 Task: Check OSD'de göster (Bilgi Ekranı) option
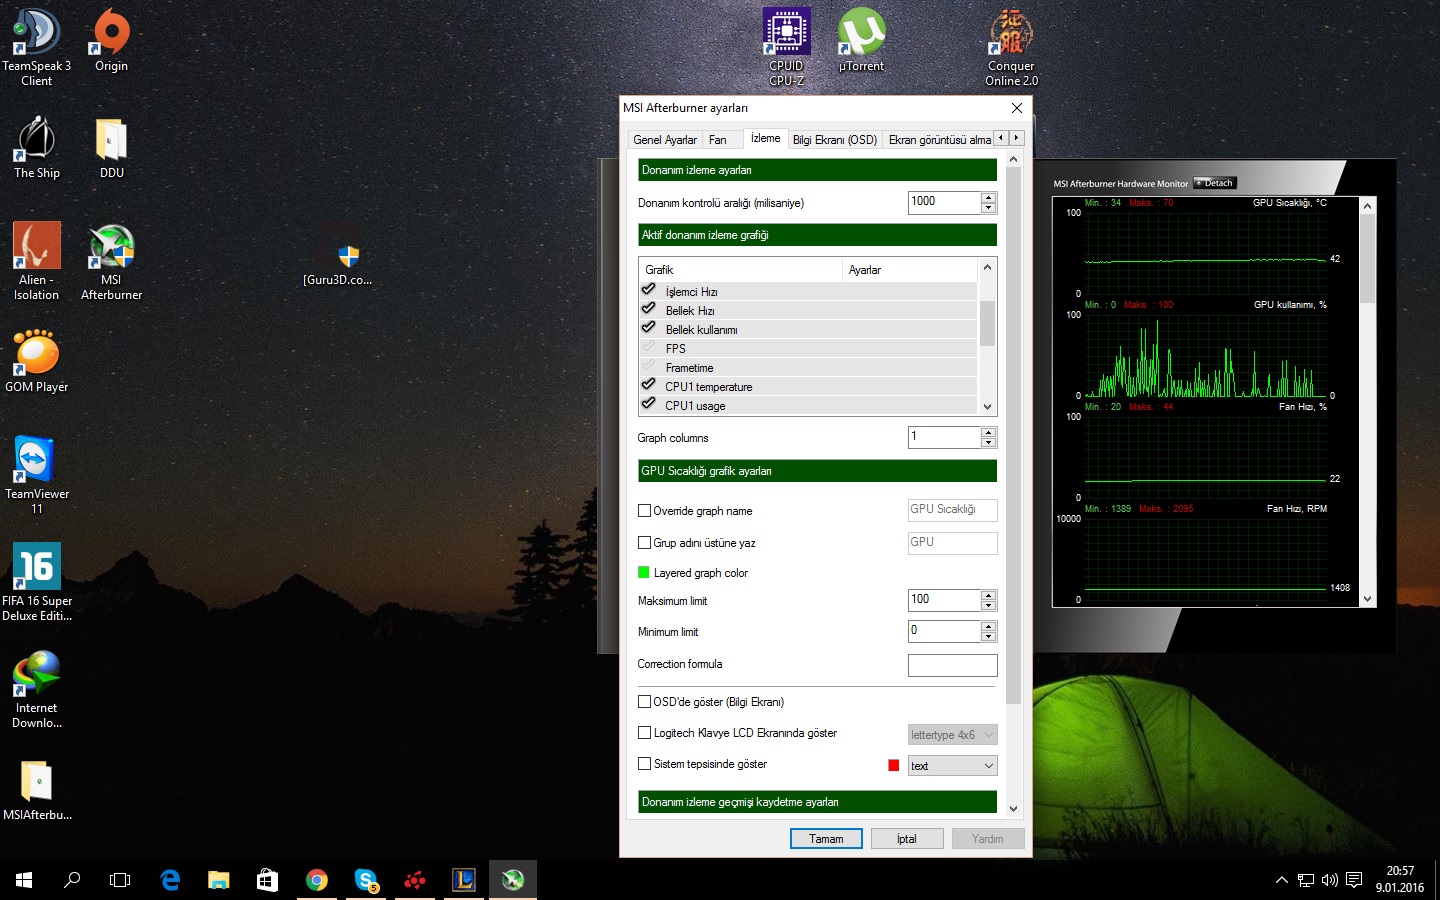point(645,702)
